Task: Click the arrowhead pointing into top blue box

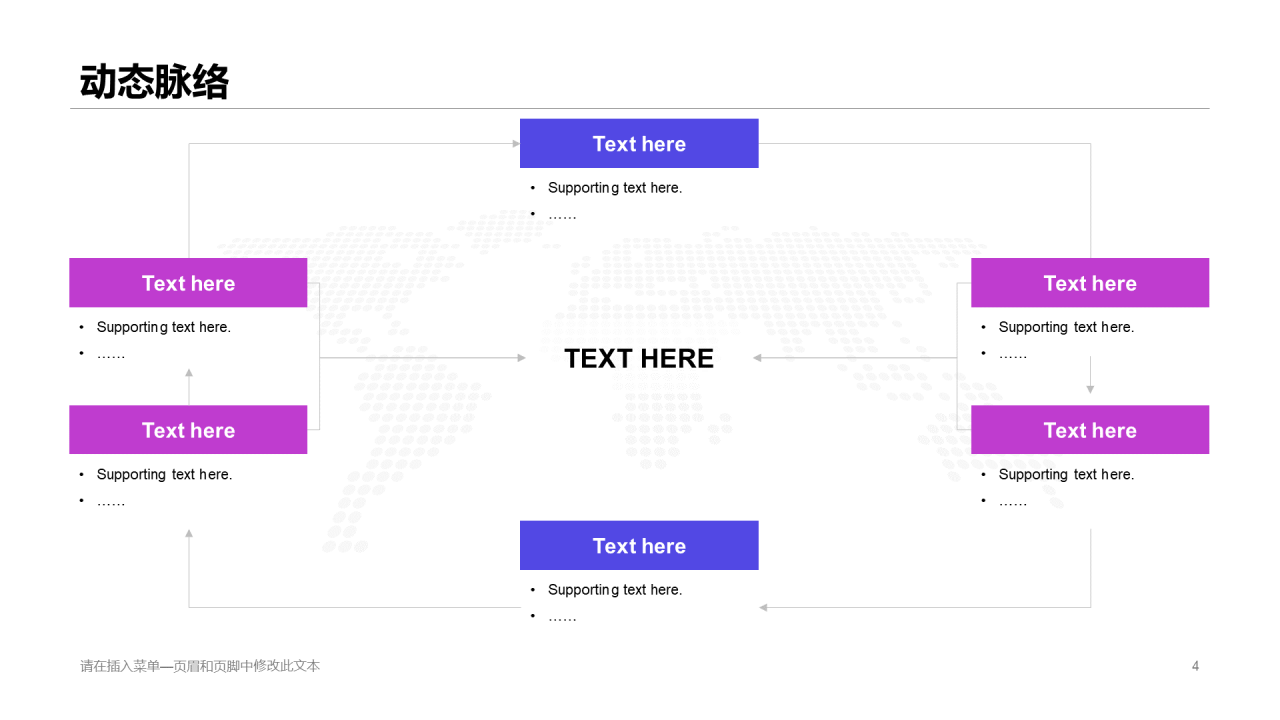Action: pos(516,143)
